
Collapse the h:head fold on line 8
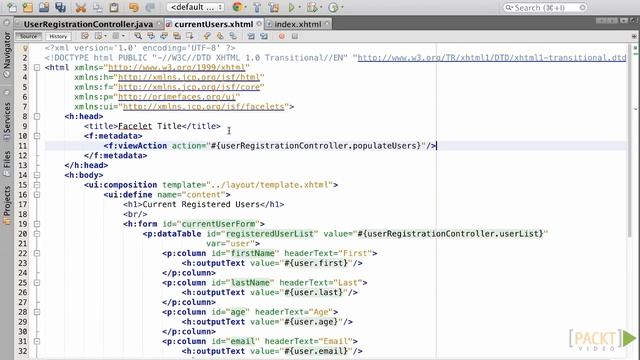(37, 116)
